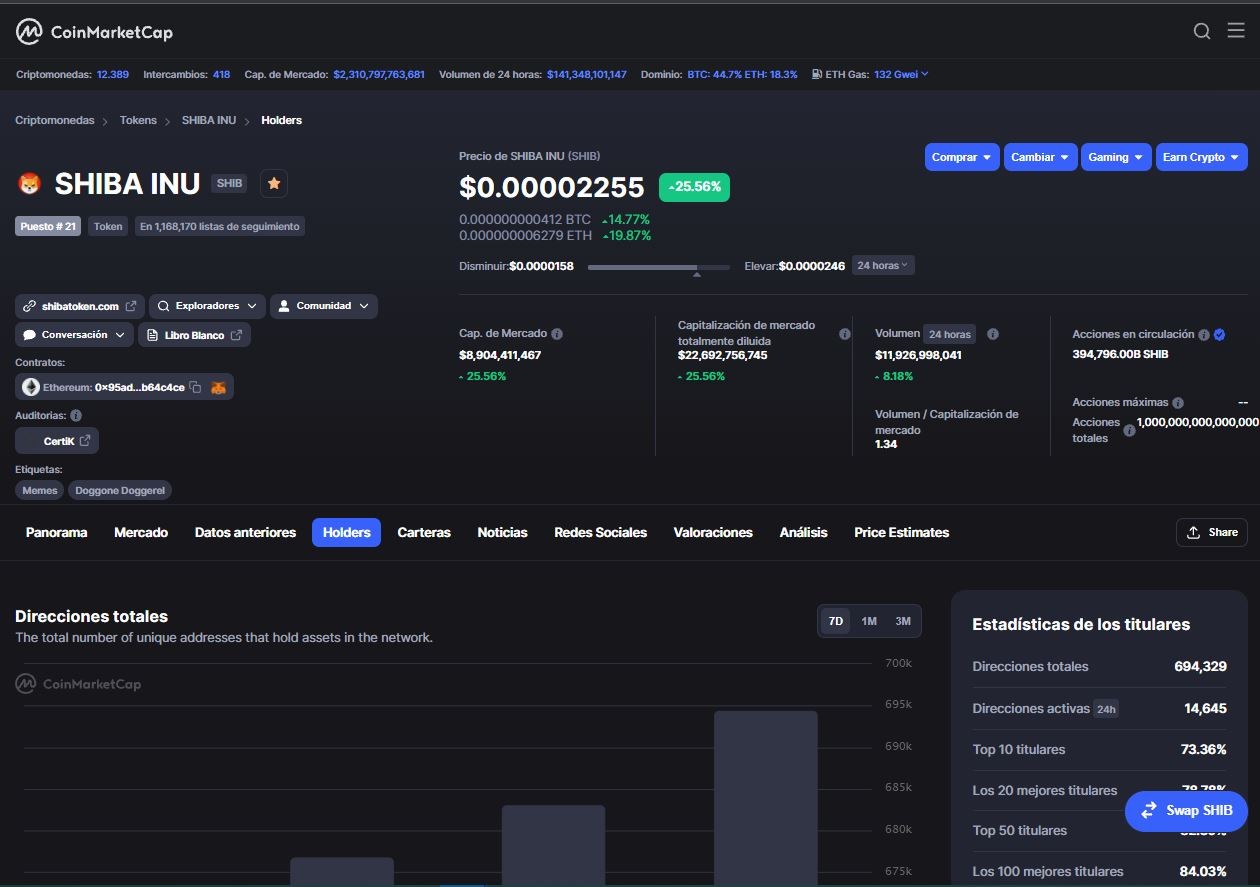
Task: Open the shibatoken.com website link
Action: point(80,306)
